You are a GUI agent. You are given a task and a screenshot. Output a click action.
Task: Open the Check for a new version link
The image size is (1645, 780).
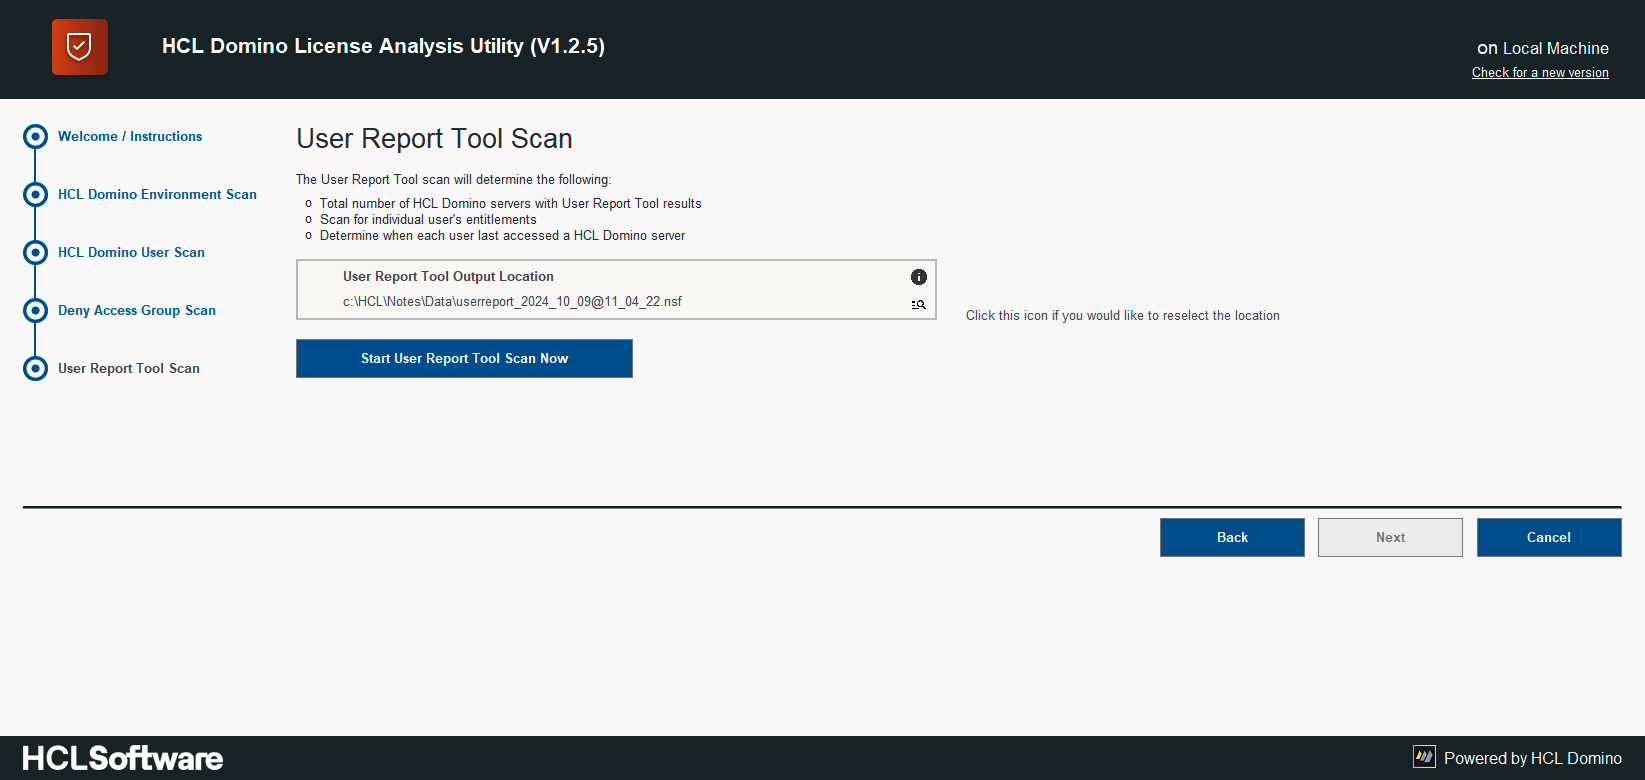point(1540,73)
